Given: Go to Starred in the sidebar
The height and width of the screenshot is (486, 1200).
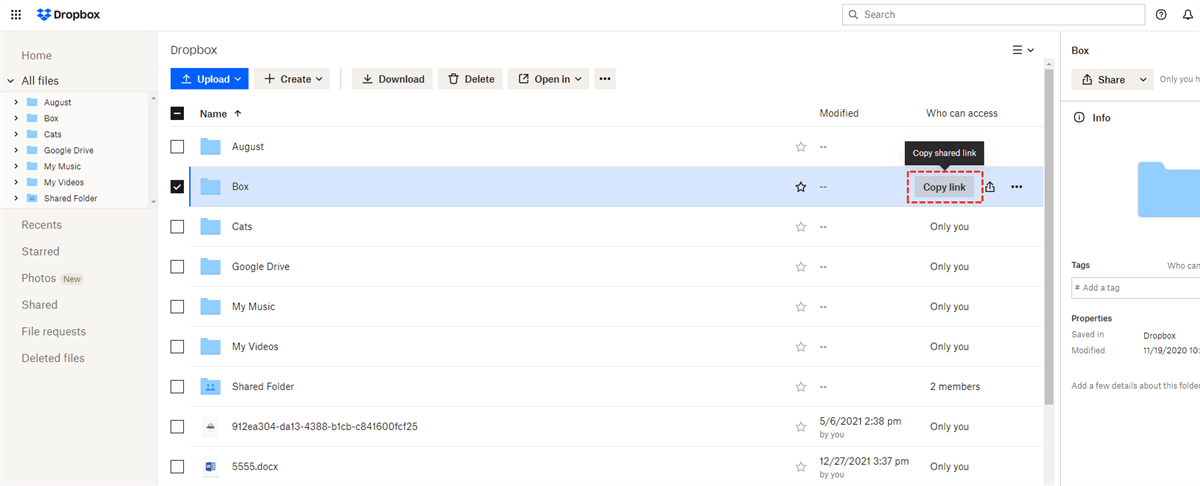Looking at the screenshot, I should click(41, 252).
